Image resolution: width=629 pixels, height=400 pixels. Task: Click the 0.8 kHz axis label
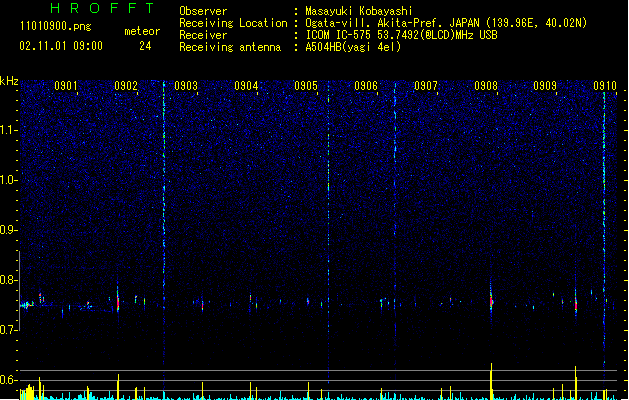[x=9, y=280]
